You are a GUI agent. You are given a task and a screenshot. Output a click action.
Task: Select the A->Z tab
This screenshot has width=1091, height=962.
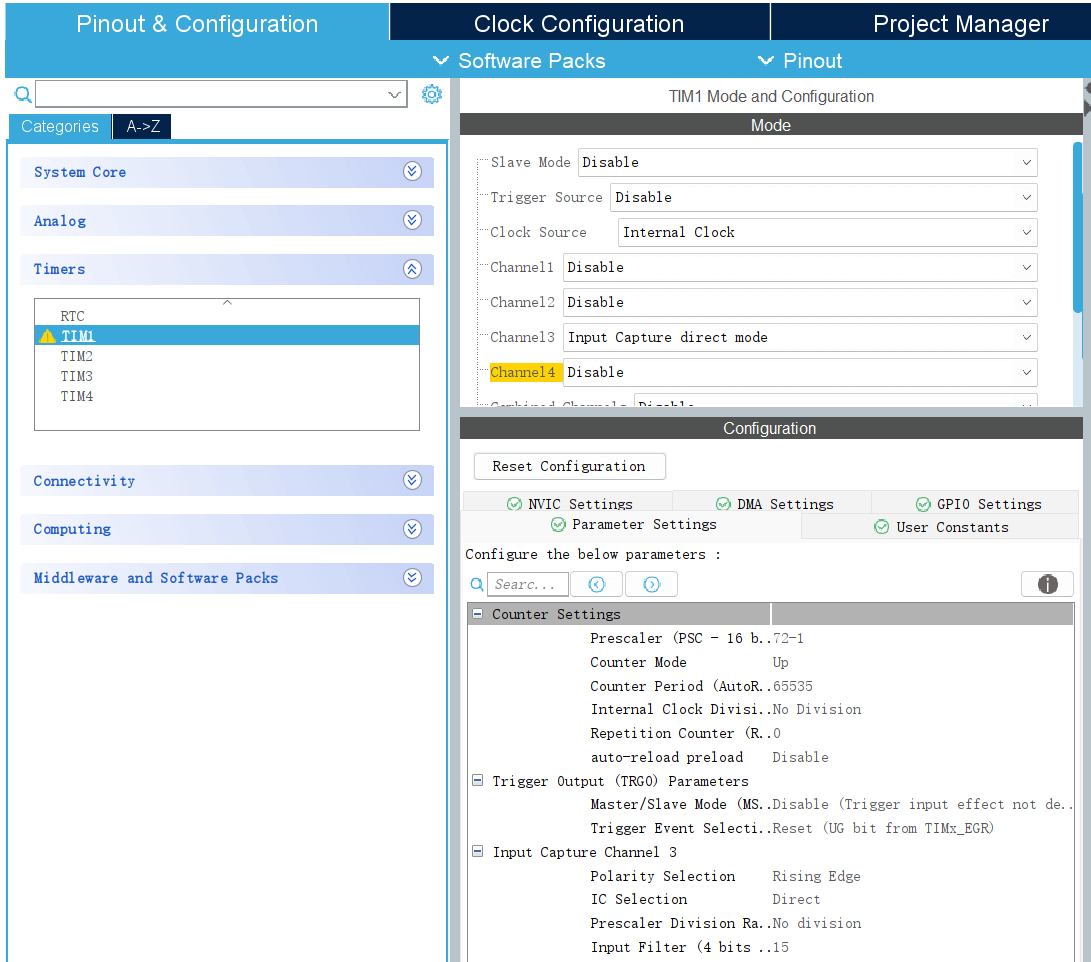(143, 127)
